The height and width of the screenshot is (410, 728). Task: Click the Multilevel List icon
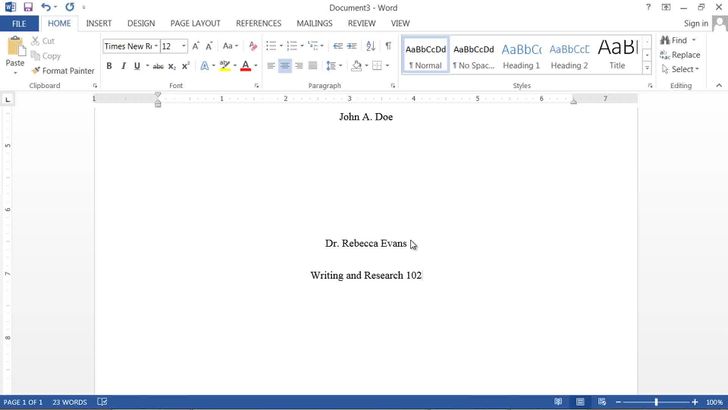tap(313, 46)
